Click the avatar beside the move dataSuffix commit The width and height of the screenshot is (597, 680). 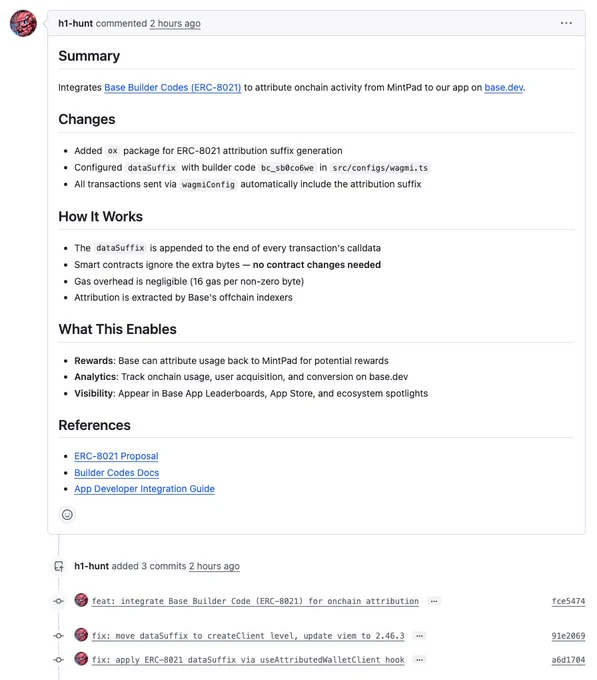tap(81, 635)
